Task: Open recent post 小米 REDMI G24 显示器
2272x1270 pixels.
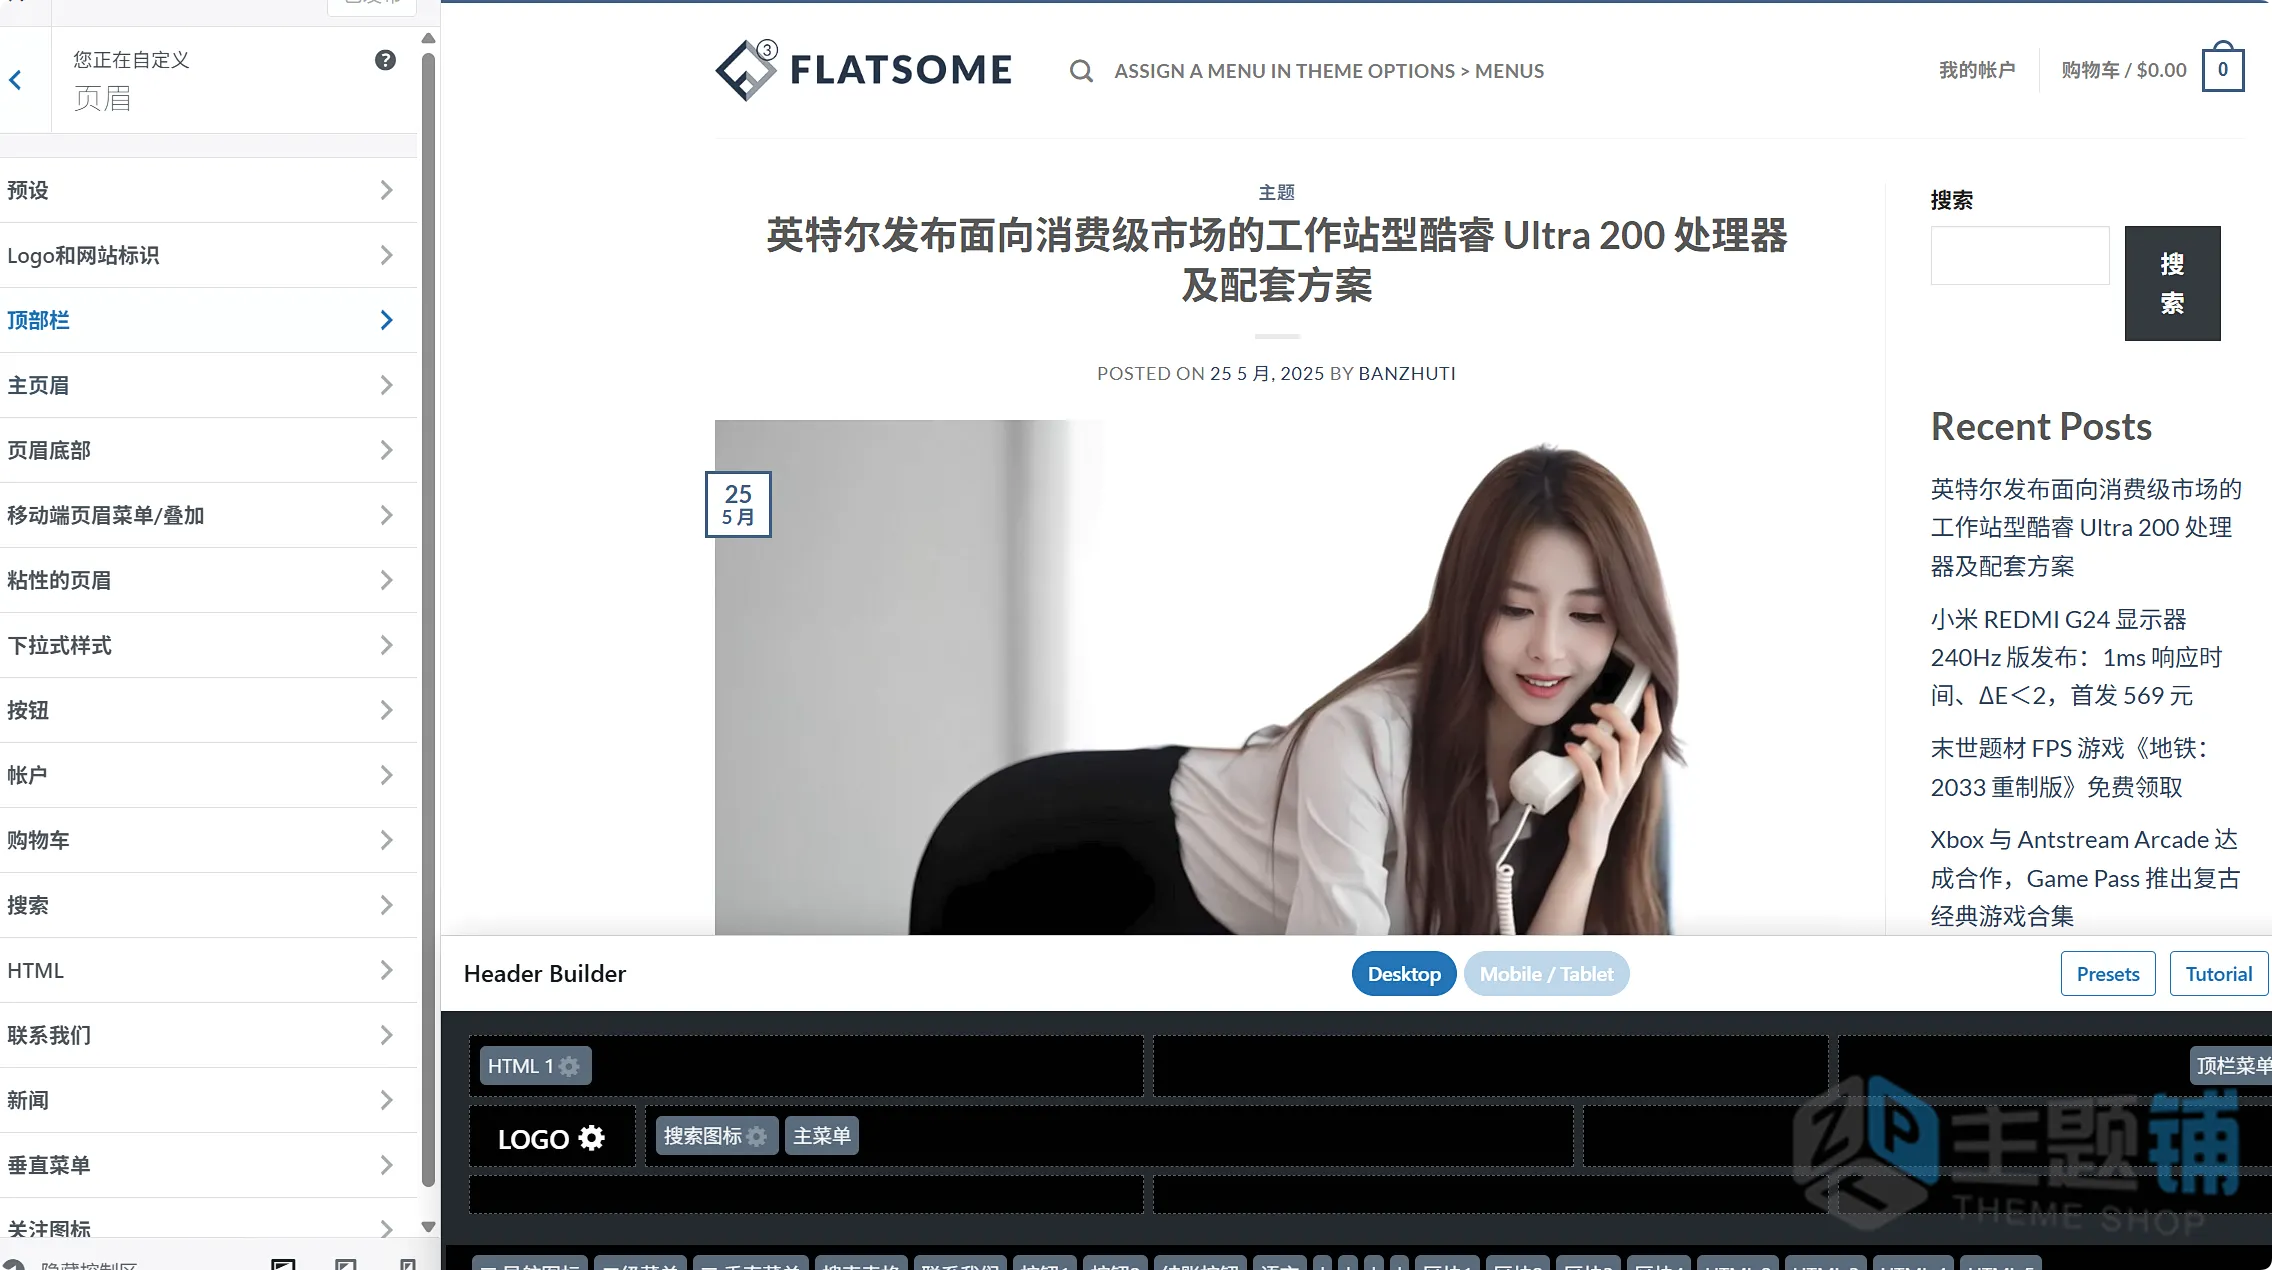Action: (x=2076, y=657)
